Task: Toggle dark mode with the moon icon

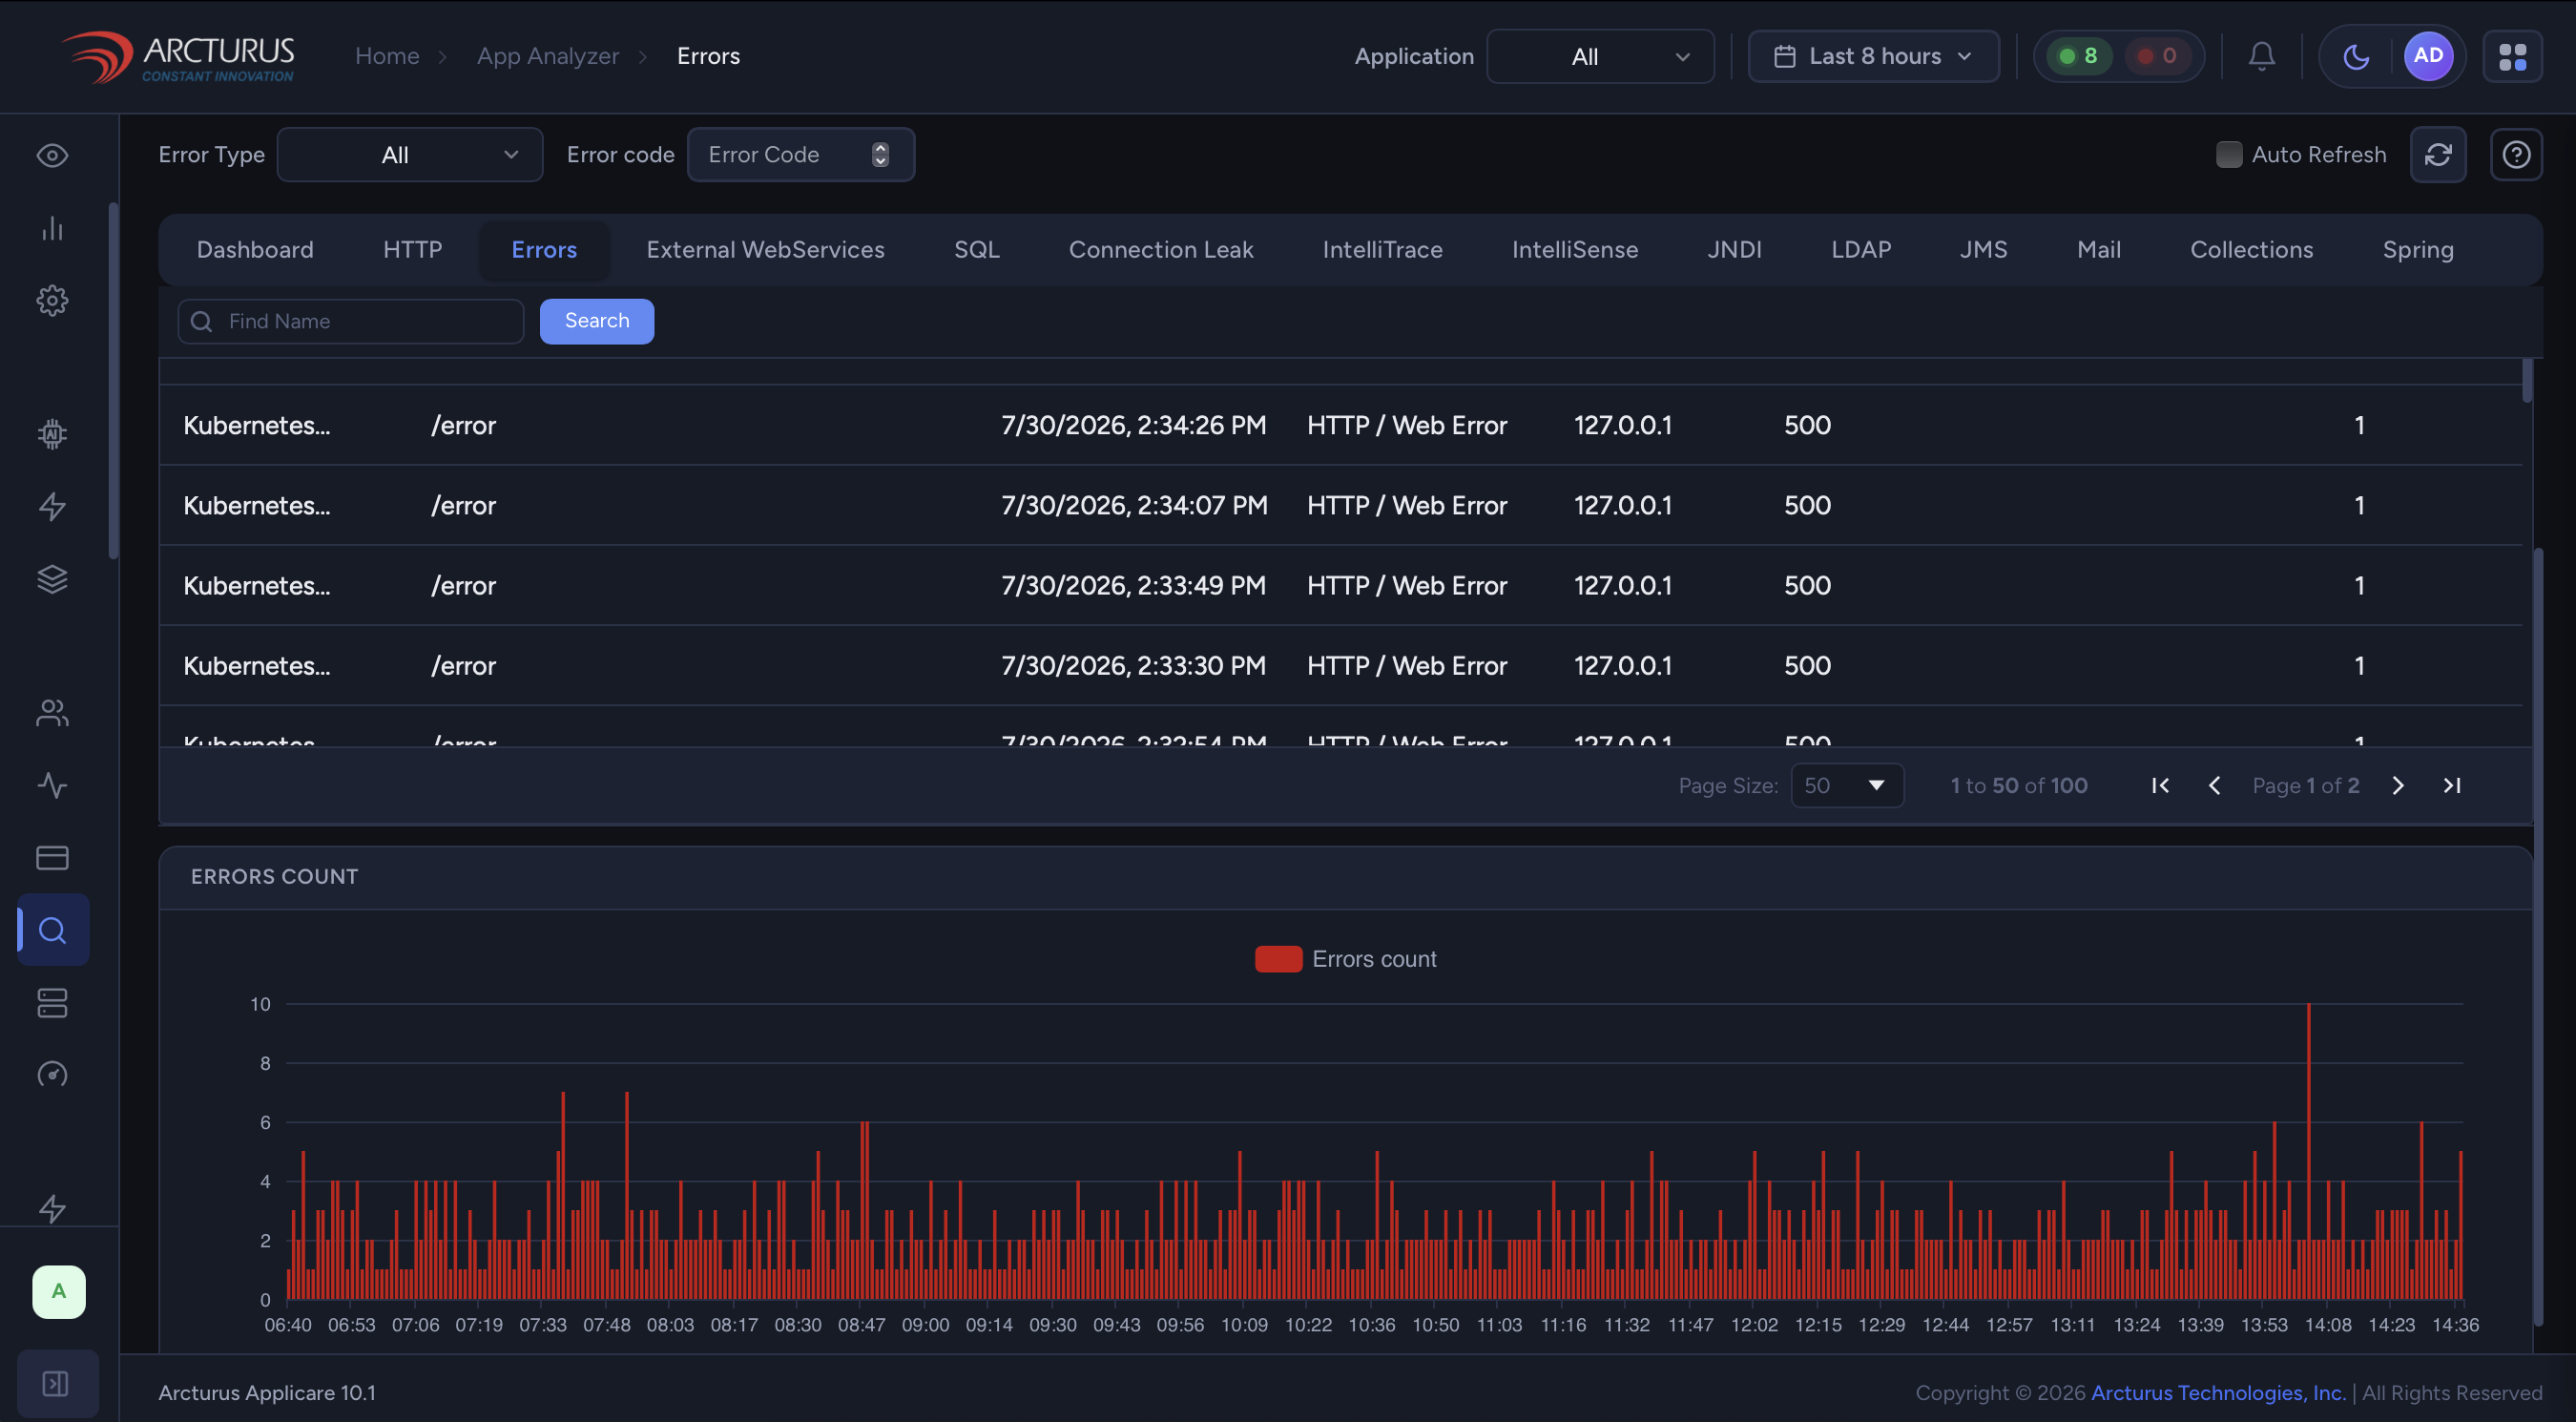Action: coord(2356,56)
